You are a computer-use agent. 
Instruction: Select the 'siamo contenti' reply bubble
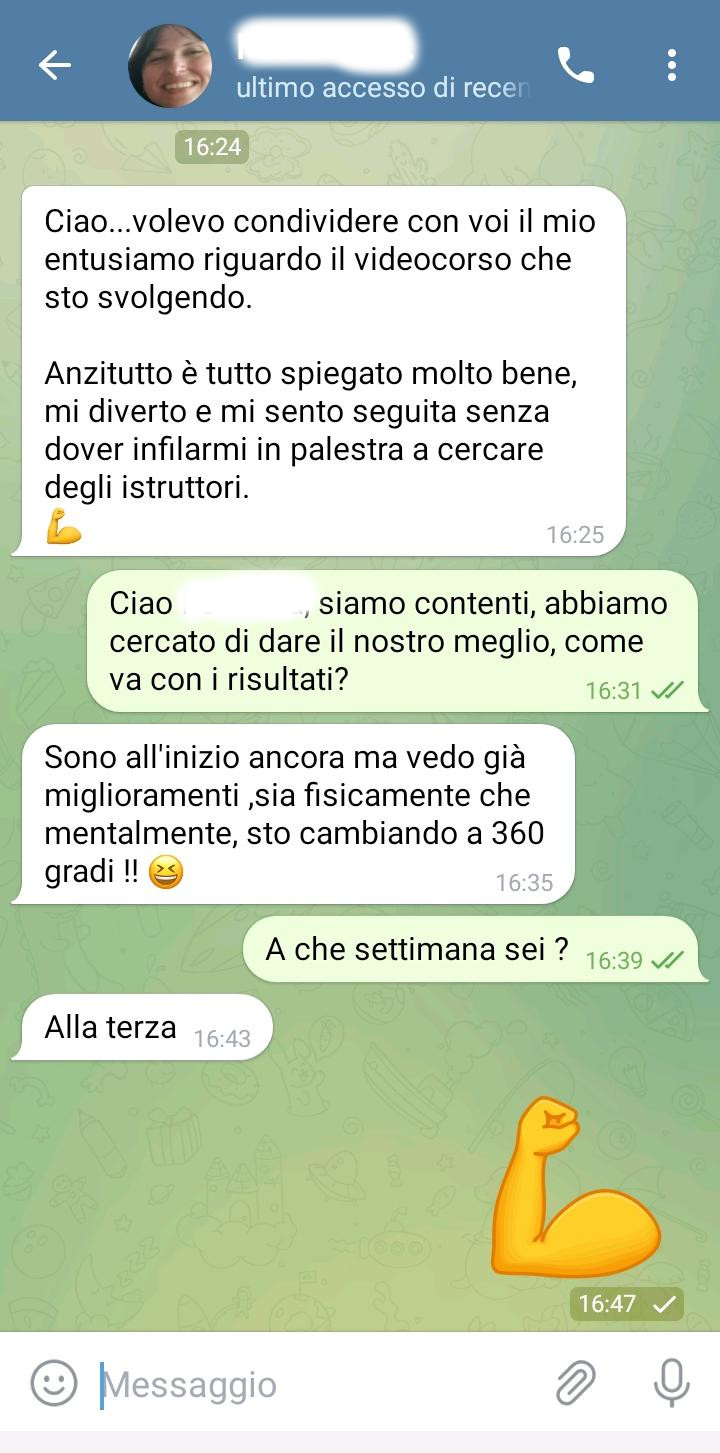point(392,641)
